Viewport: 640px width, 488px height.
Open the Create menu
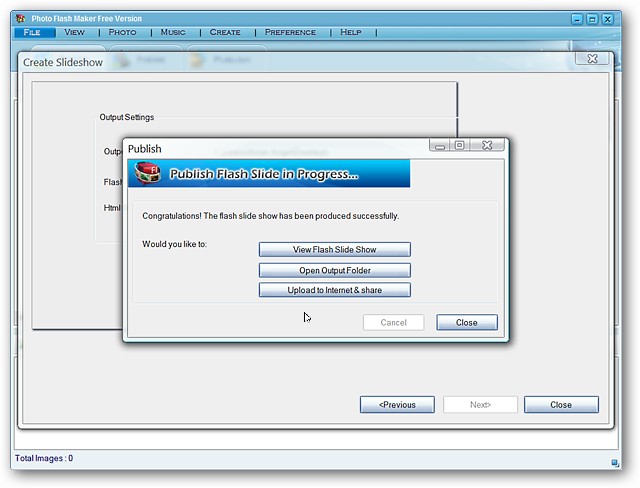(225, 32)
